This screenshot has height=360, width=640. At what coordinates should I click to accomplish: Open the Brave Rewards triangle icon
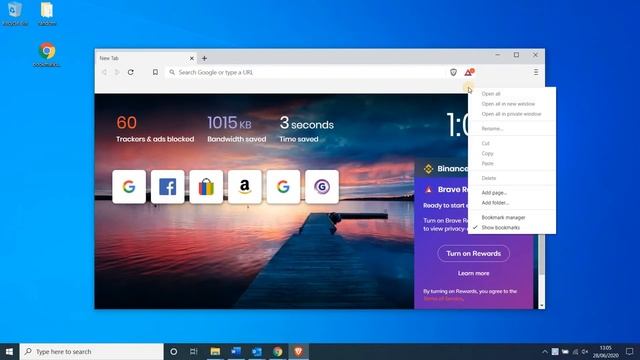(469, 72)
